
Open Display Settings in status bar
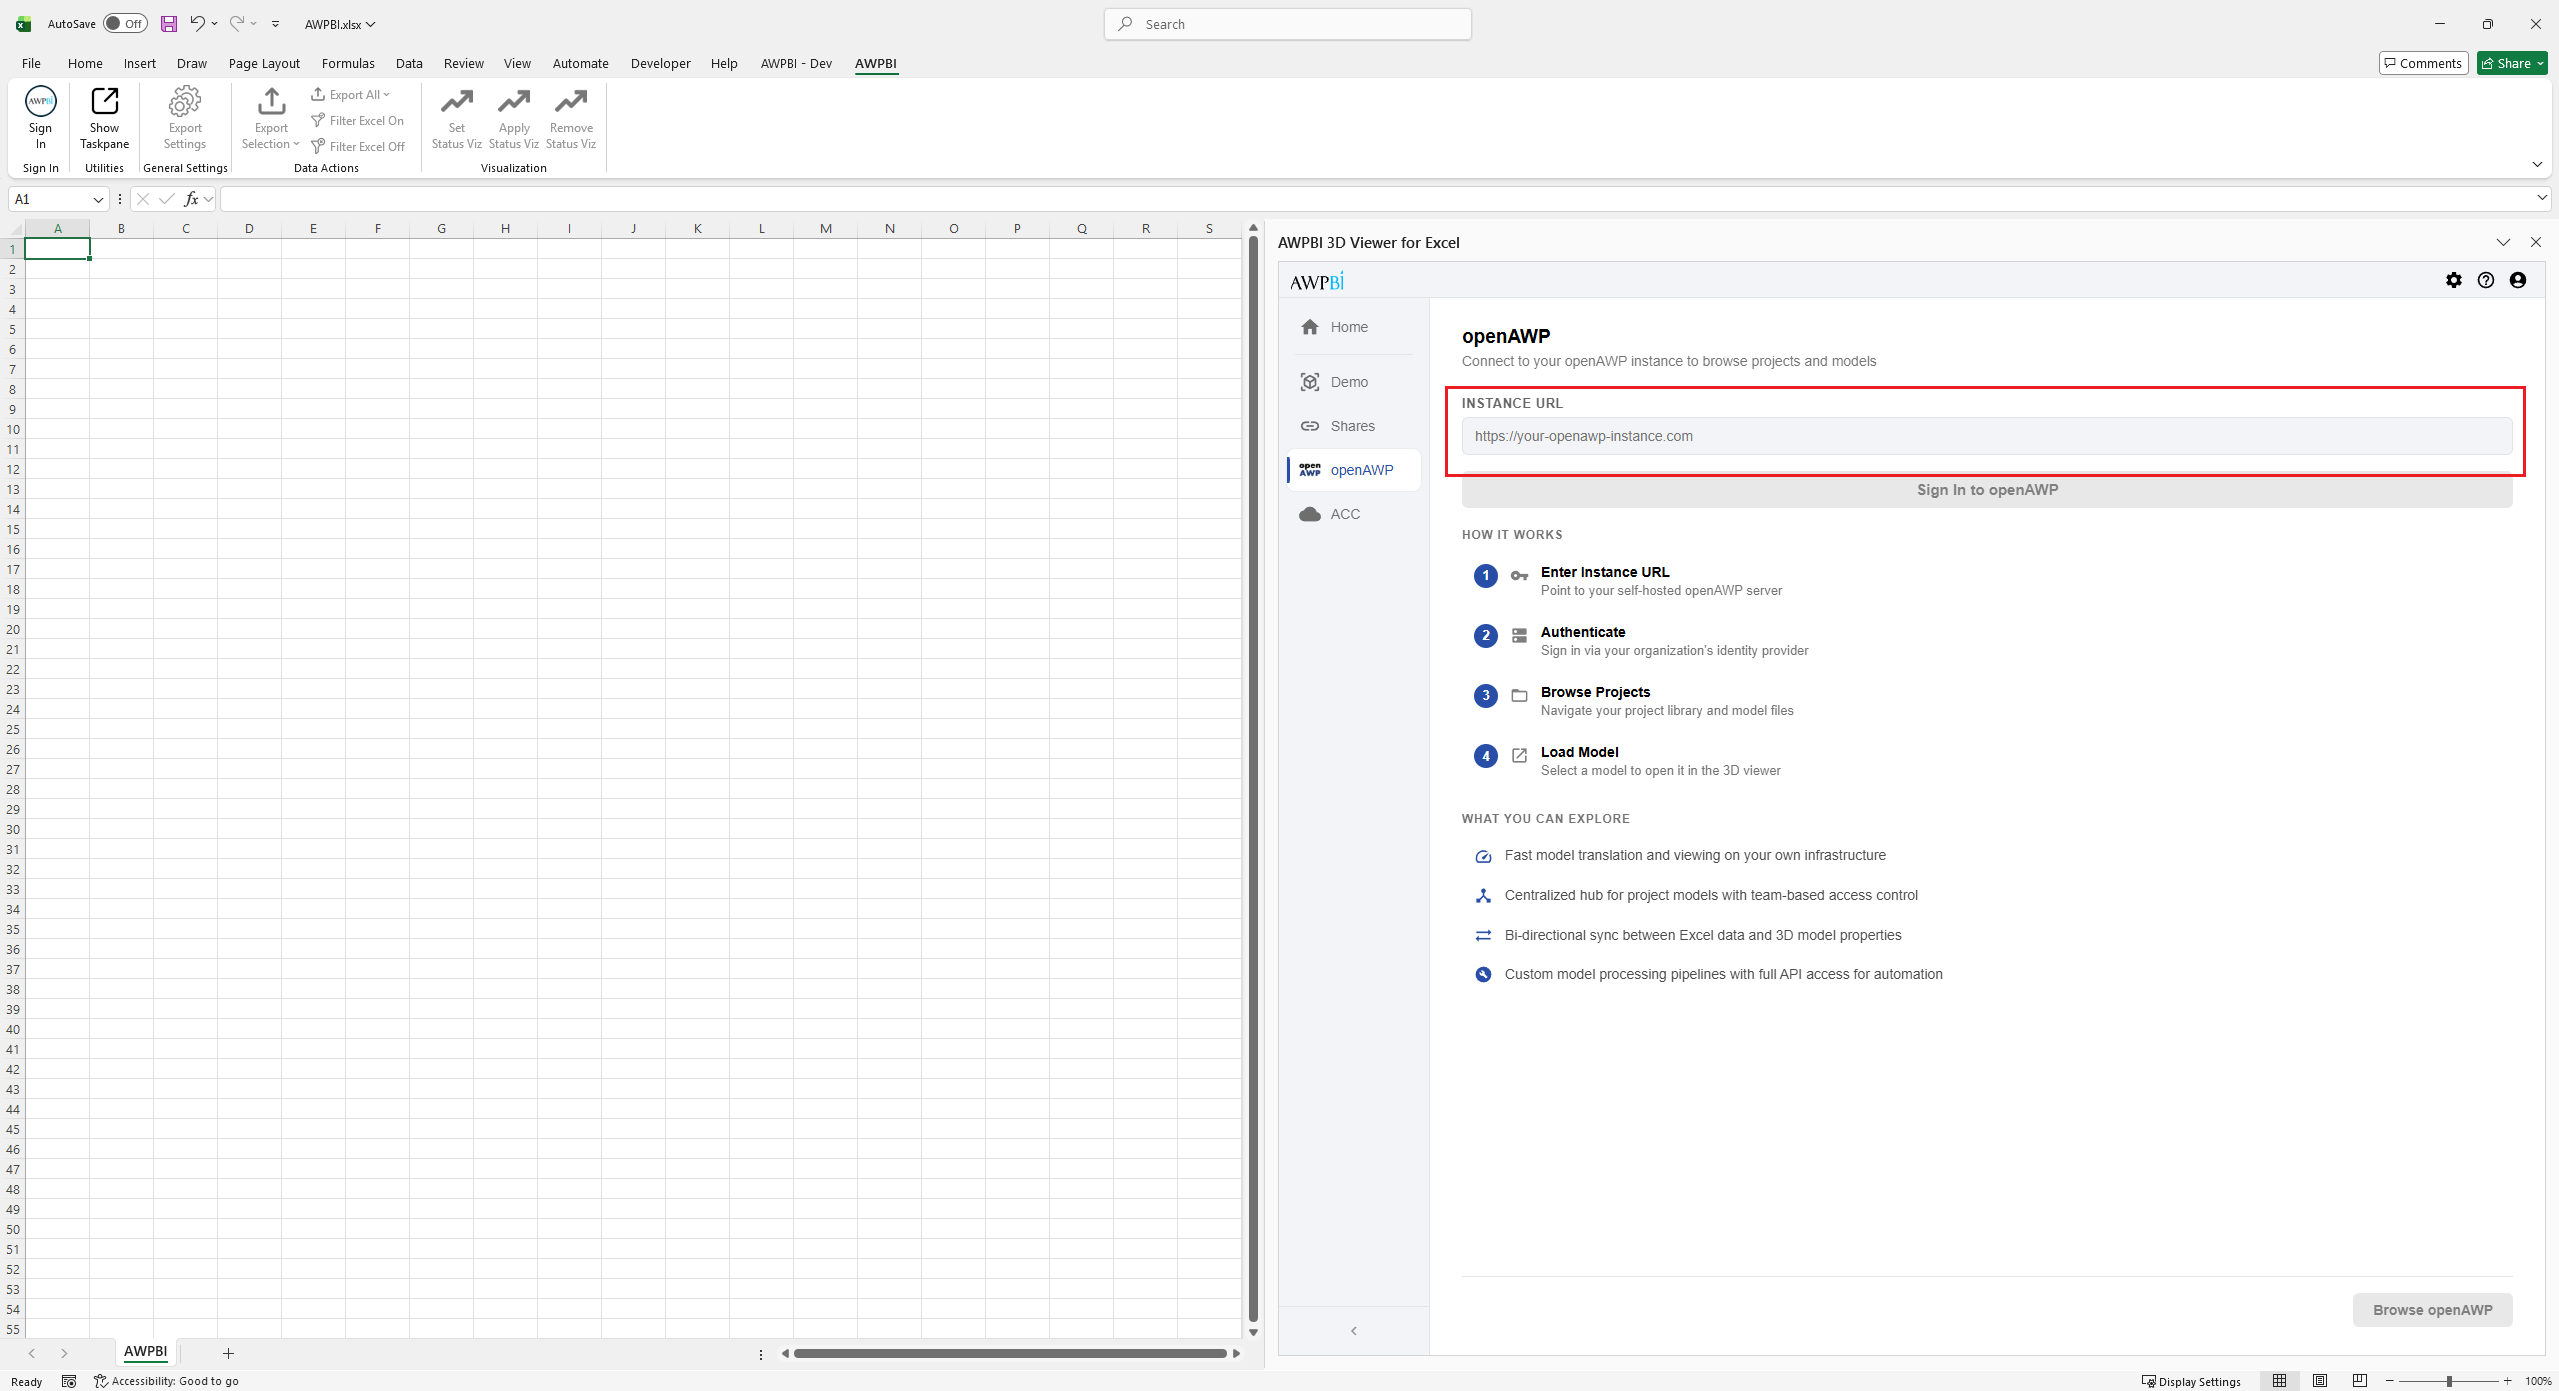2191,1381
